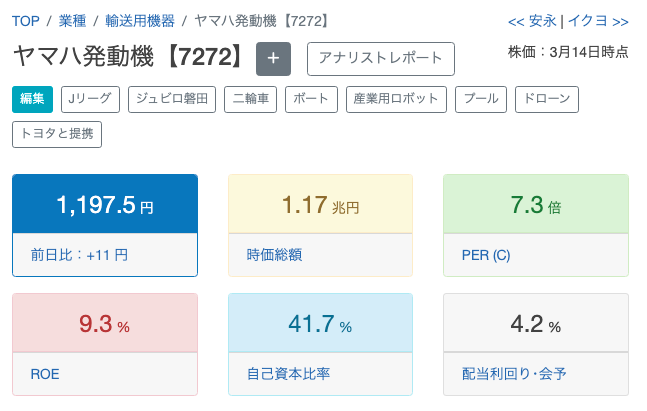Open the 配当利回り･会予 label link
Viewport: 647px width, 411px height.
[514, 374]
